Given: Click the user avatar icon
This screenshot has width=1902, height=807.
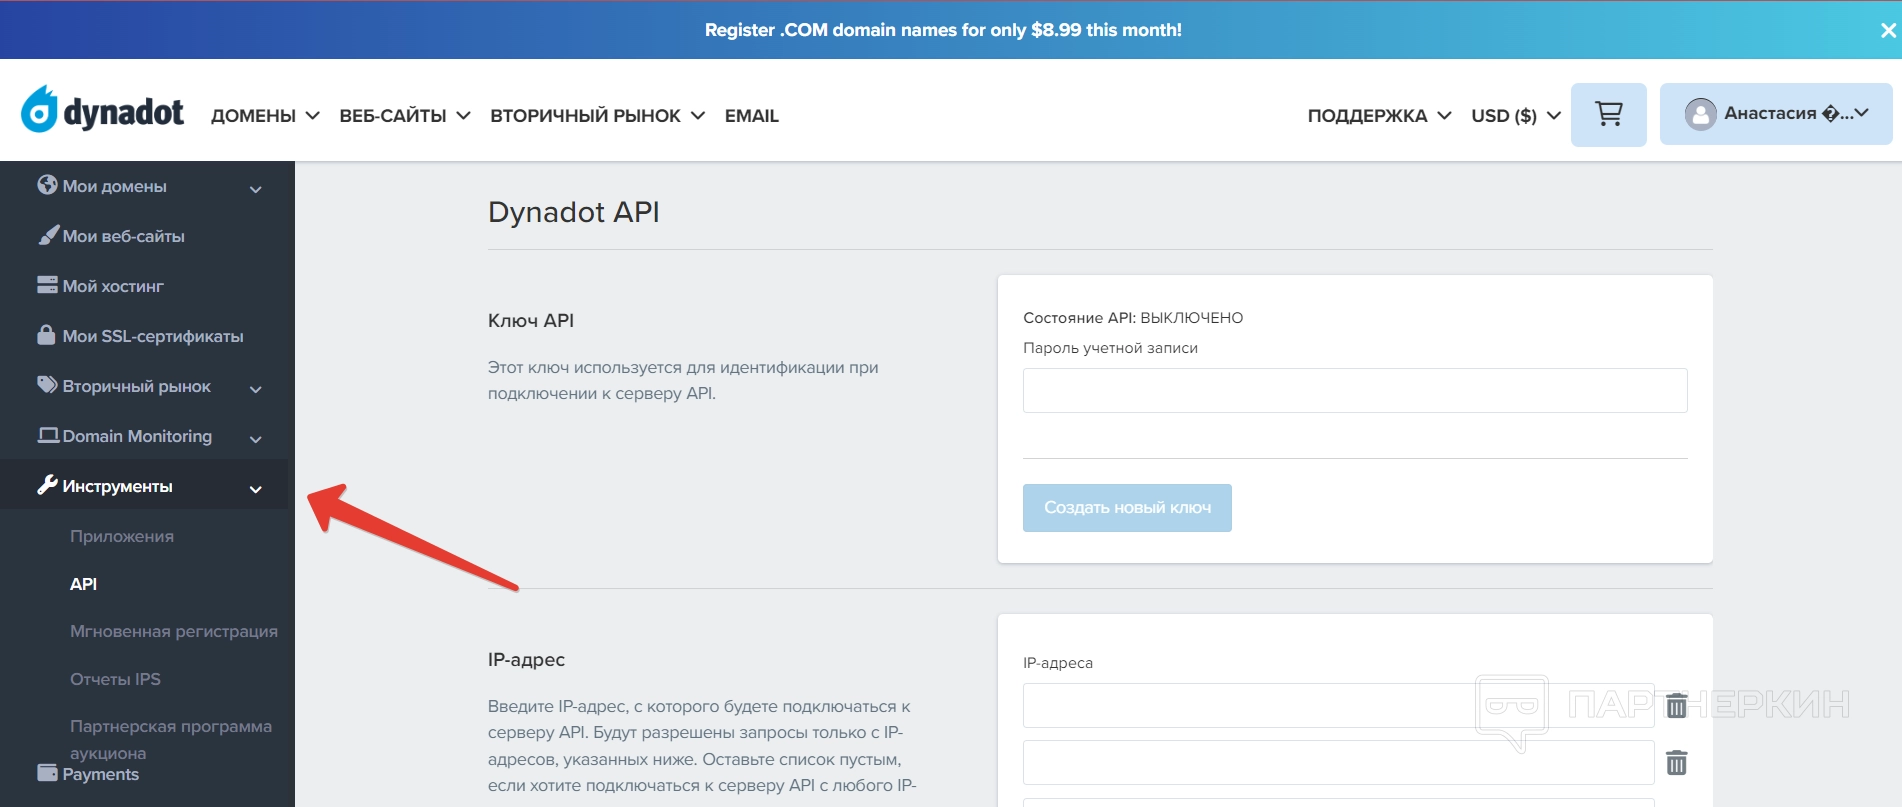Looking at the screenshot, I should tap(1700, 114).
